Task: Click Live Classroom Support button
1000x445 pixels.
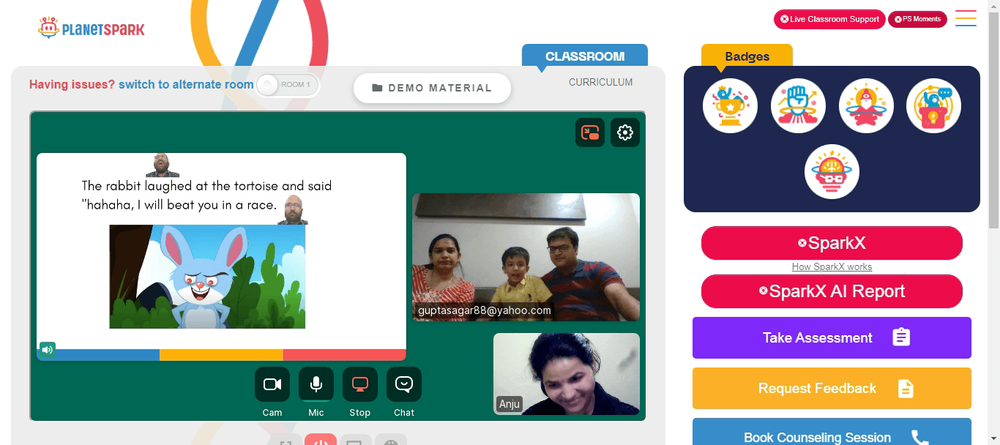Action: [830, 19]
